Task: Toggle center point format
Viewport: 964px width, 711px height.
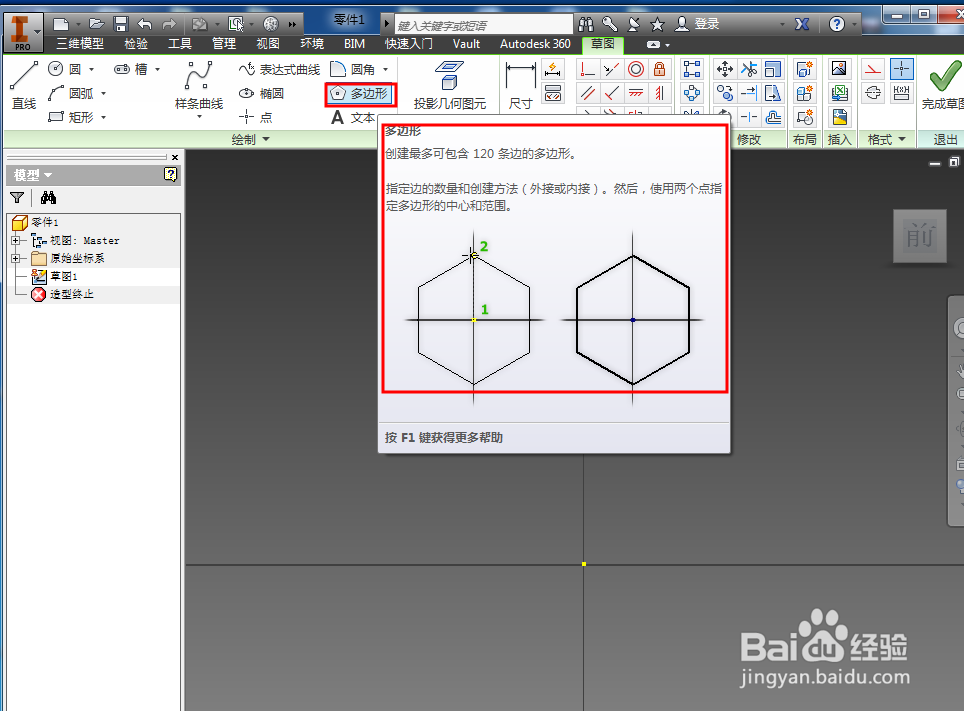Action: [x=901, y=69]
